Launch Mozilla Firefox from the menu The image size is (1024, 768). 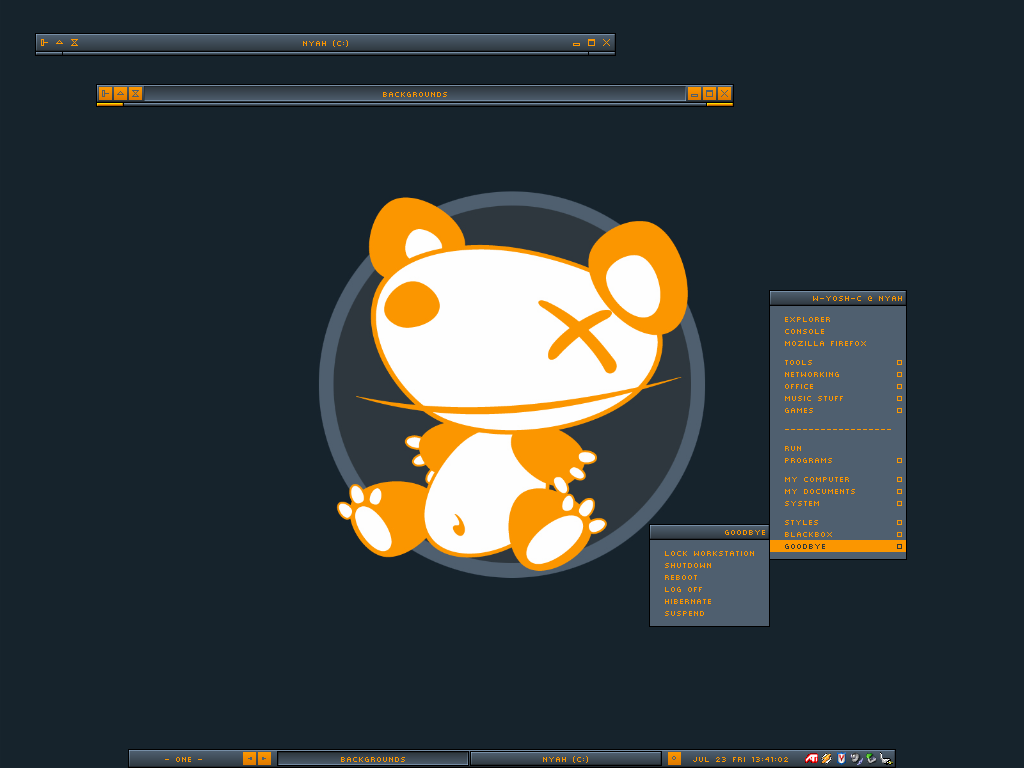click(838, 343)
